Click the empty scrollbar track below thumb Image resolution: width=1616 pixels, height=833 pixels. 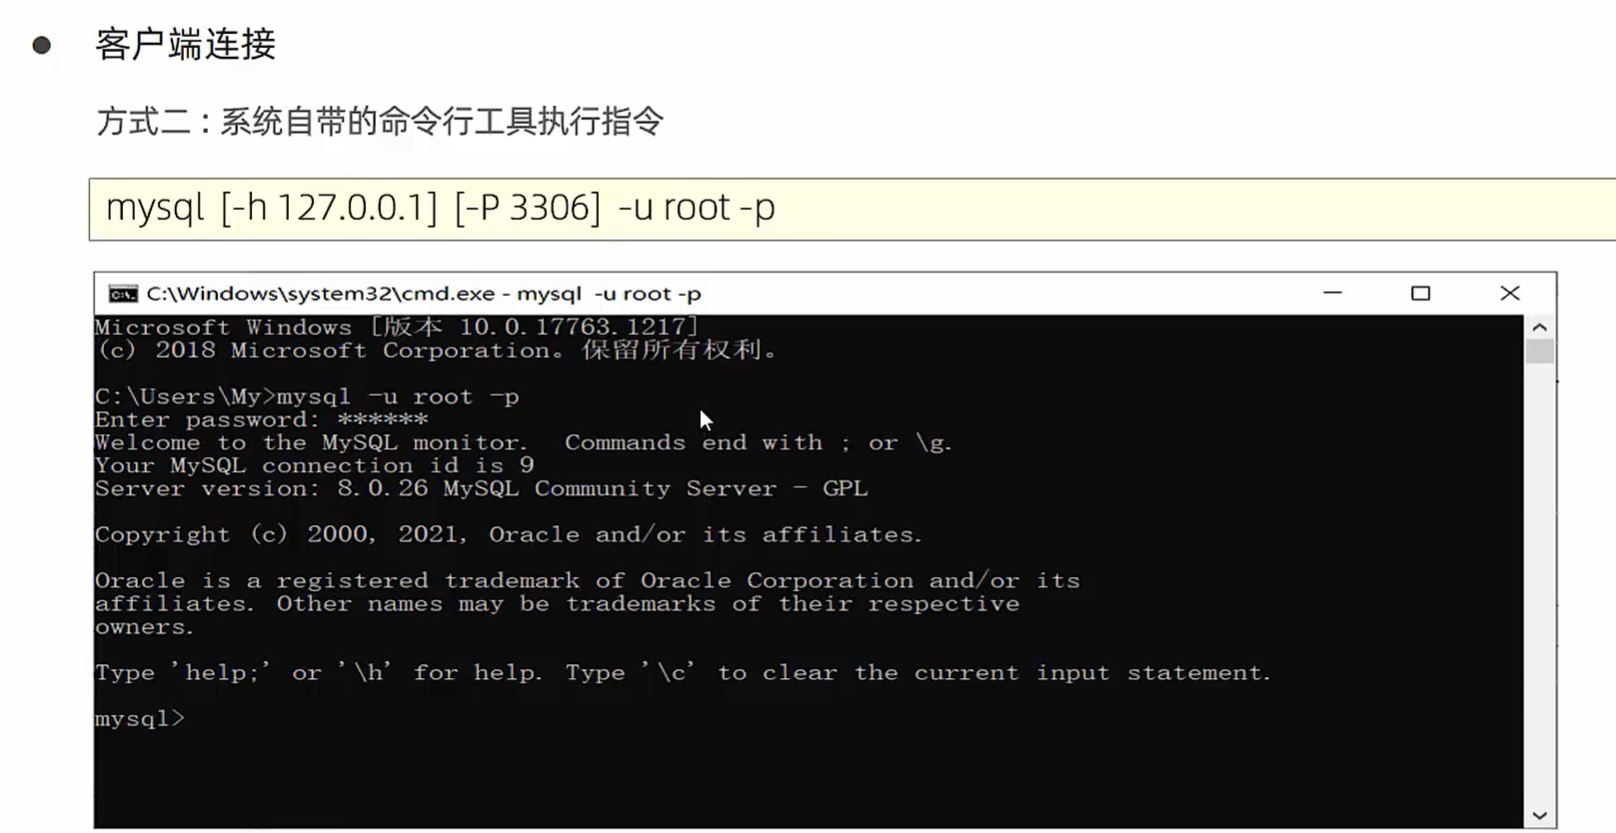pos(1540,584)
